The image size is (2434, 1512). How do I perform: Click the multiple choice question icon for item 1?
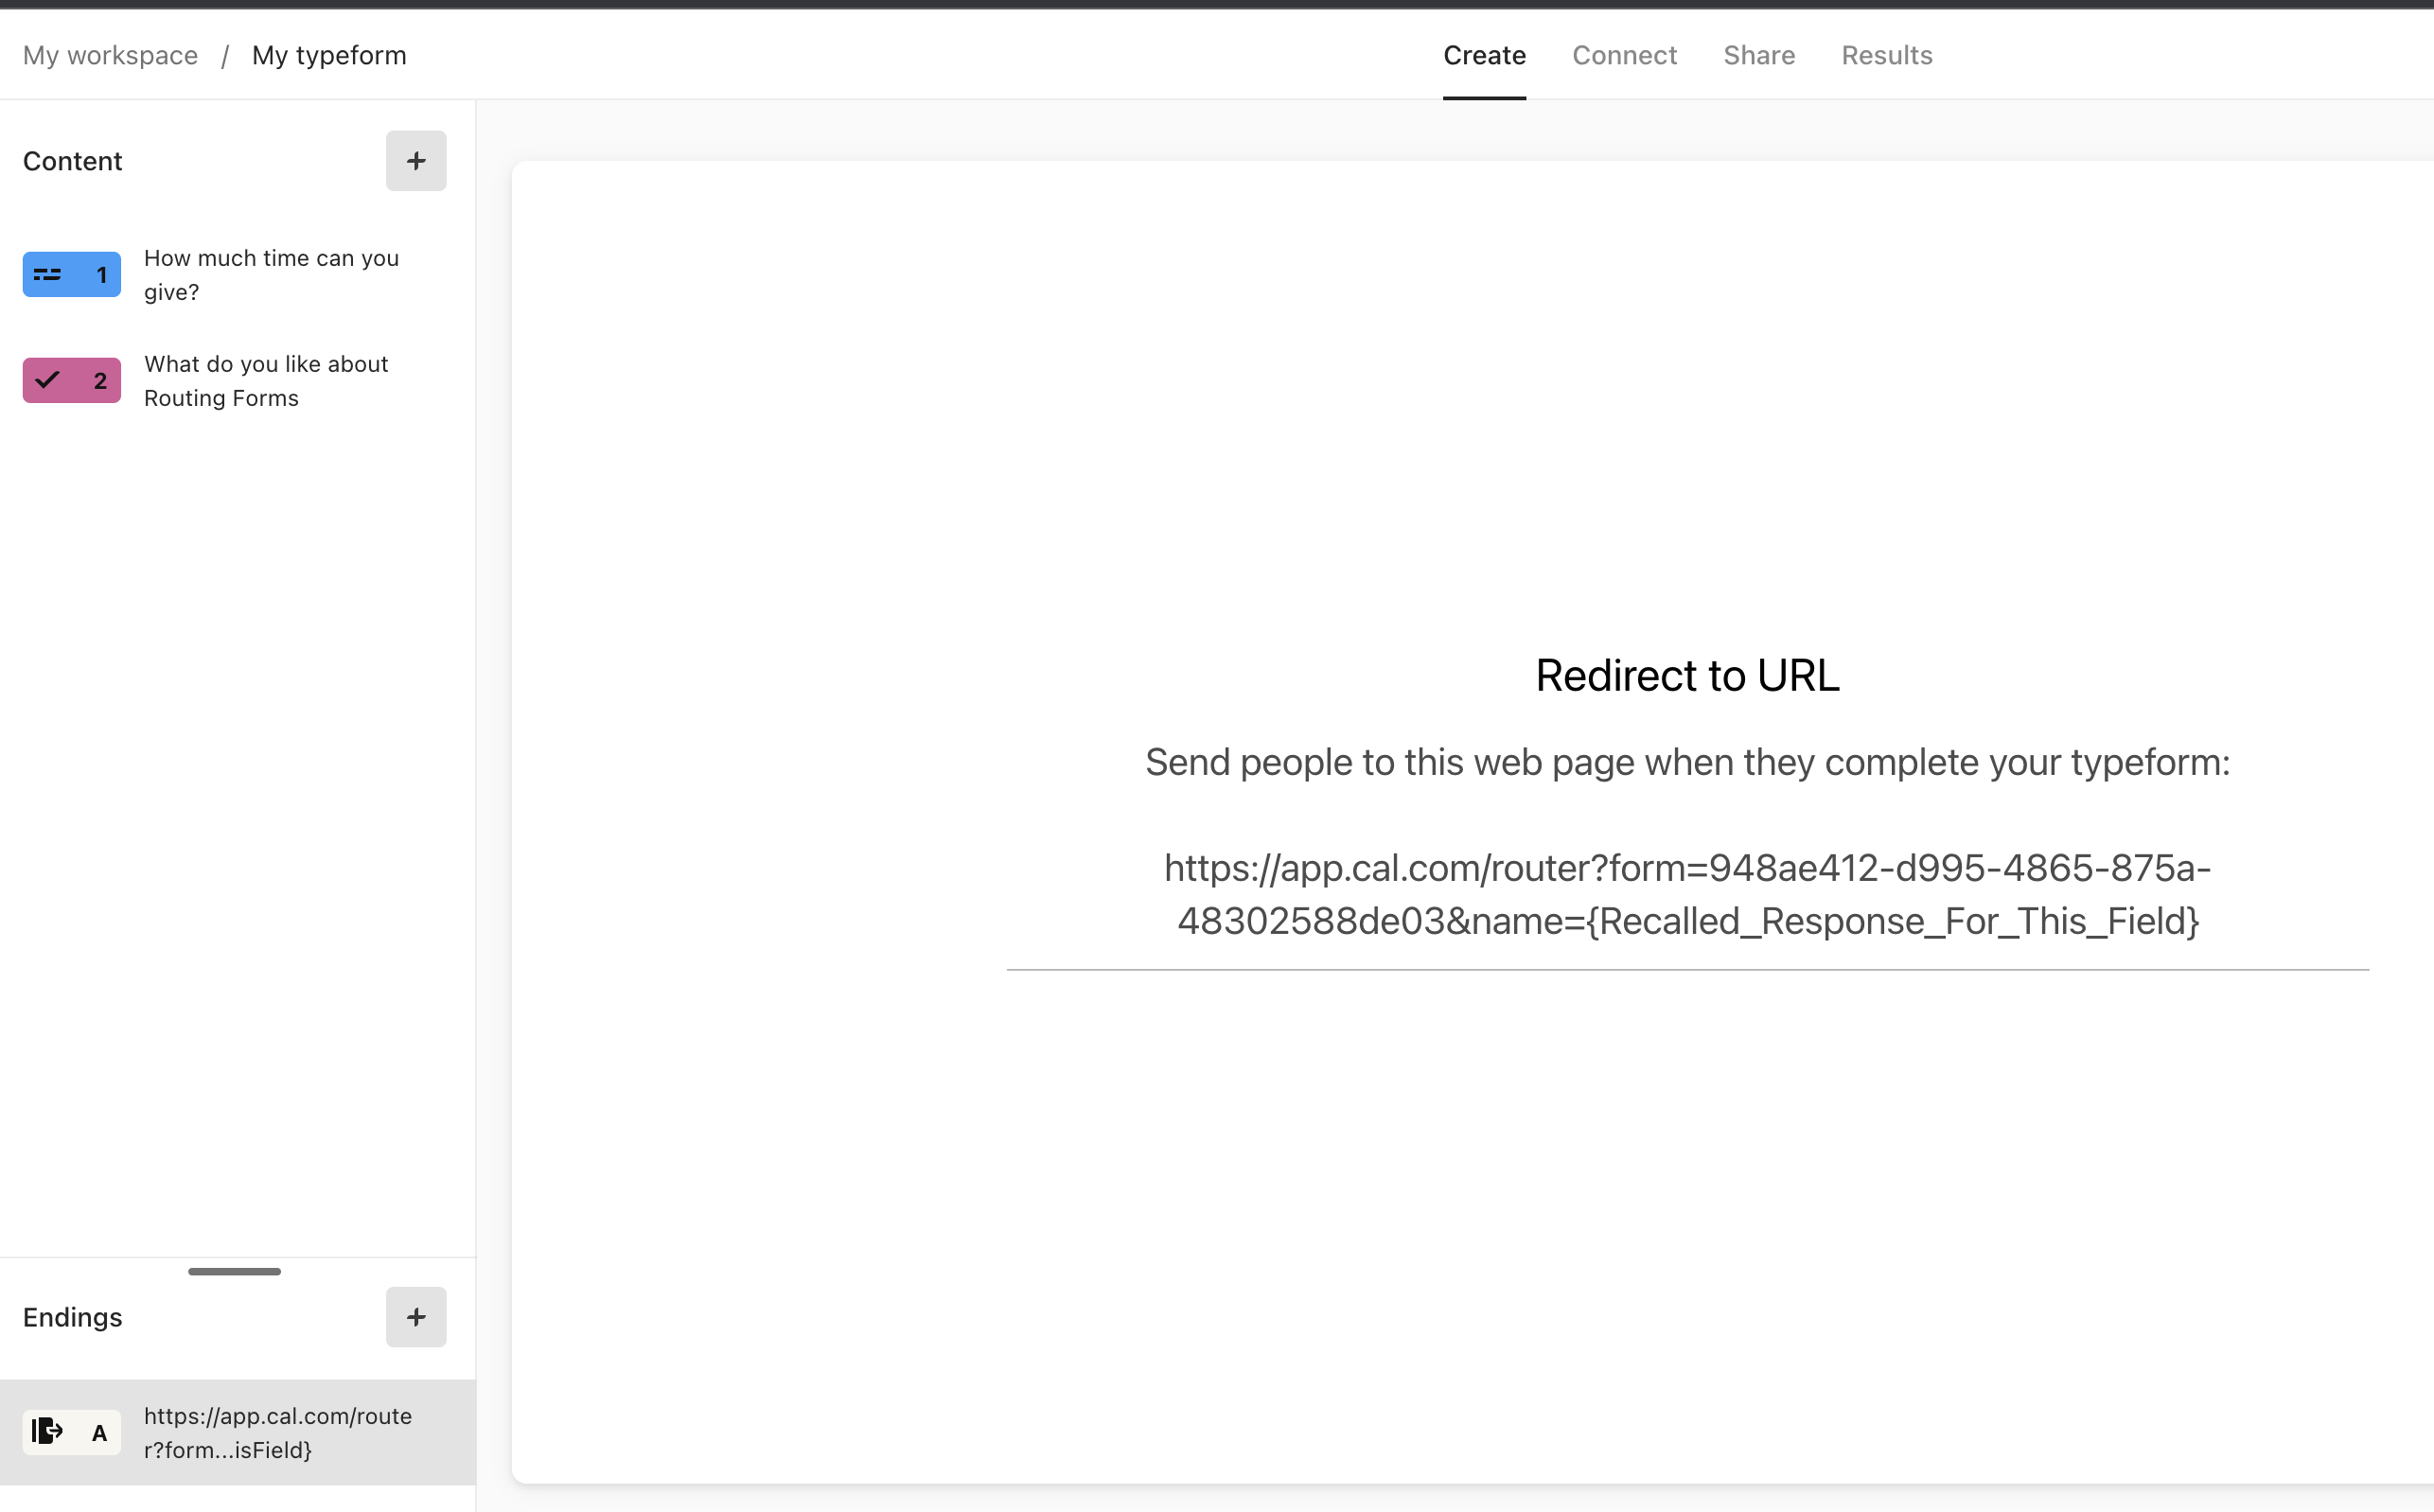tap(49, 273)
